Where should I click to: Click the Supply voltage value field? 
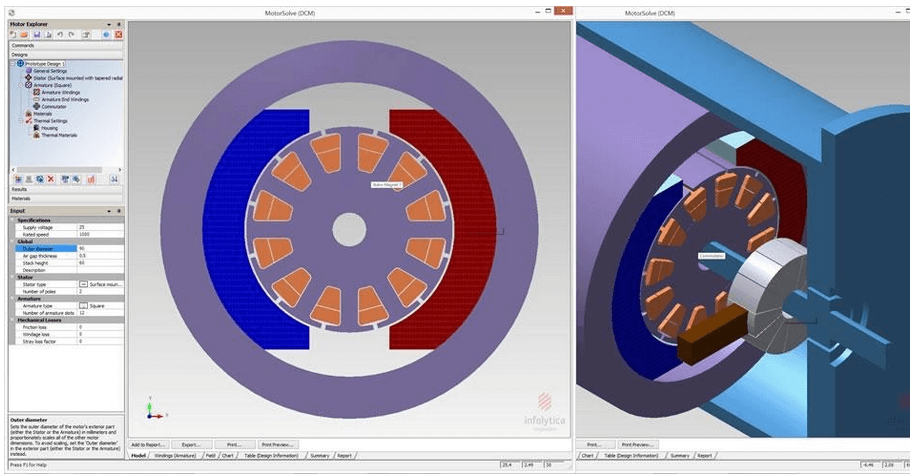coord(100,227)
